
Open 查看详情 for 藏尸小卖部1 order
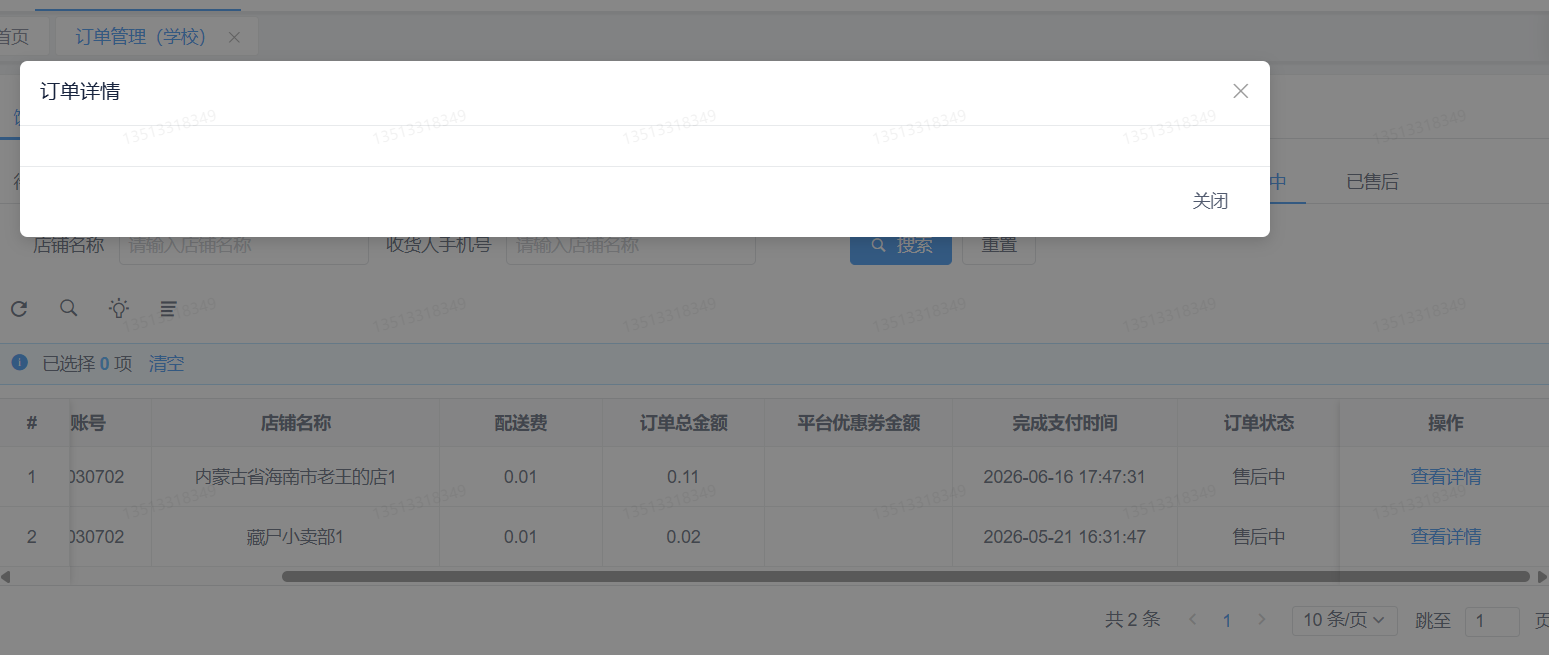(1446, 537)
